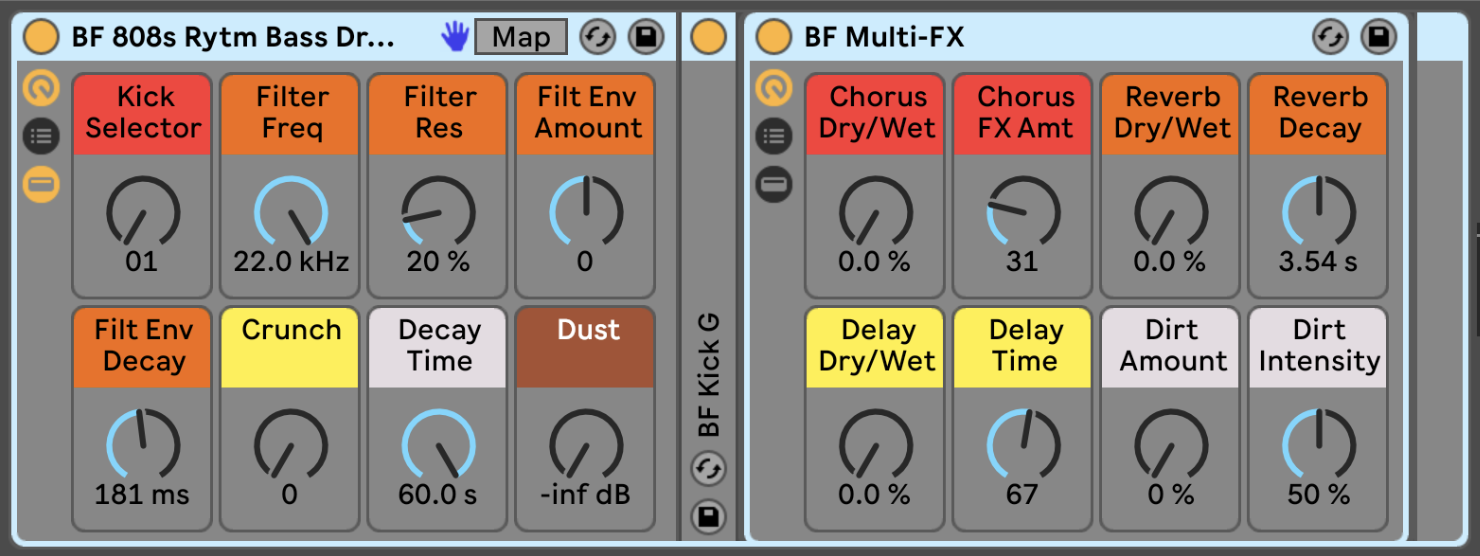
Task: Select the red Kick Selector macro label
Action: [x=142, y=114]
